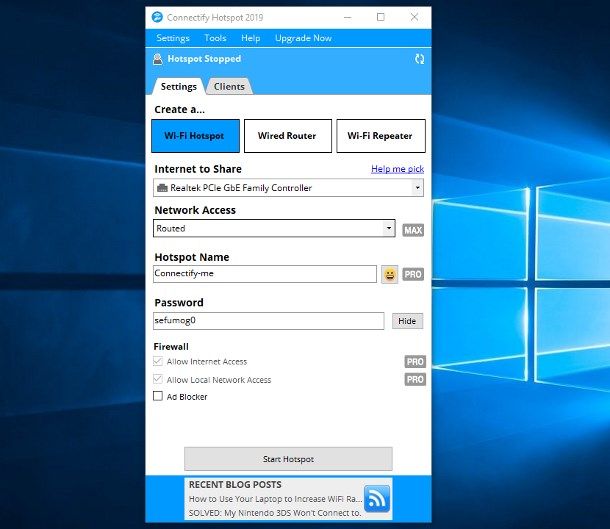This screenshot has height=529, width=610.
Task: Open the RSS feed icon
Action: point(377,499)
